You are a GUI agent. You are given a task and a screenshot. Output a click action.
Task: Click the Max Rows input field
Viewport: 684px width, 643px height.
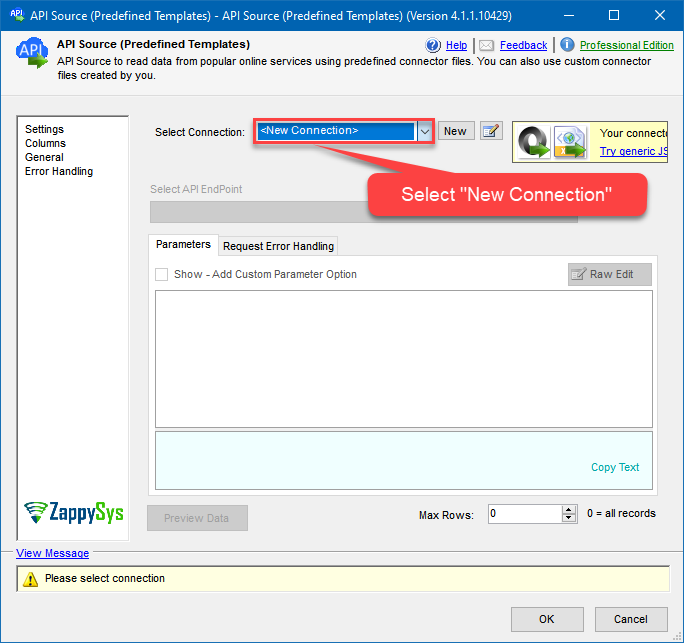click(x=523, y=514)
